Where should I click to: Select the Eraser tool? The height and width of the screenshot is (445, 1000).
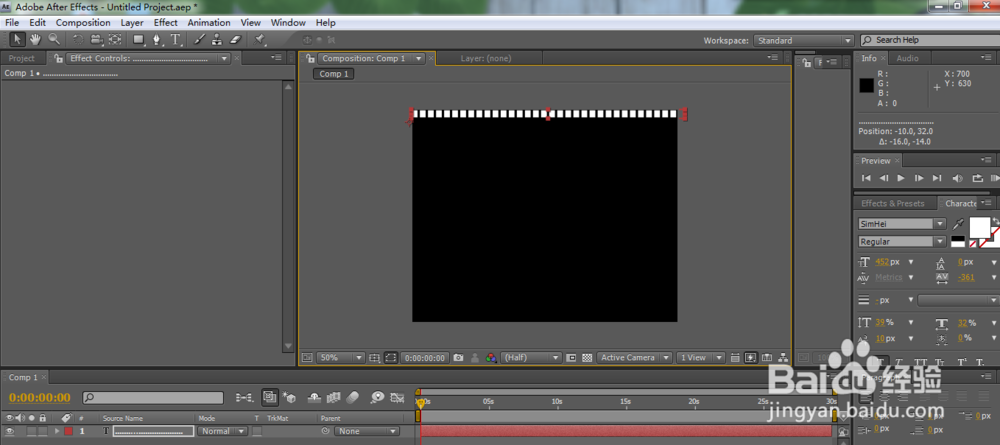click(235, 40)
